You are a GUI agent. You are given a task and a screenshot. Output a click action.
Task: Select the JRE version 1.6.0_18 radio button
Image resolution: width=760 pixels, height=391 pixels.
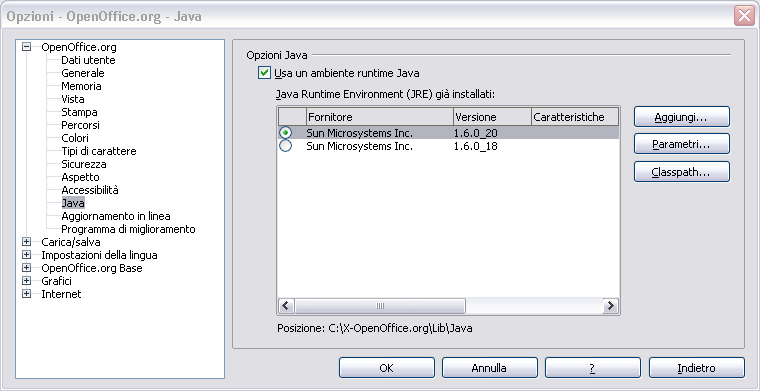click(286, 146)
